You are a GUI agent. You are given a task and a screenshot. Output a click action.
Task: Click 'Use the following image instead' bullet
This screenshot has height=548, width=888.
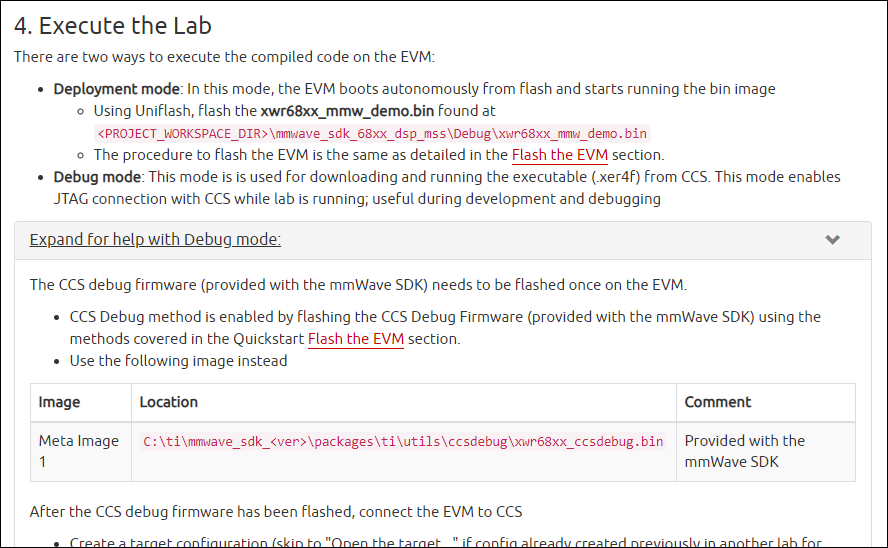pyautogui.click(x=178, y=361)
